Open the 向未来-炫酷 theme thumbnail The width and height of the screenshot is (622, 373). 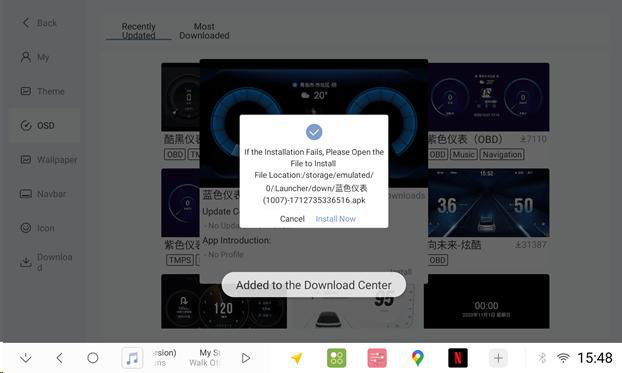click(x=489, y=203)
